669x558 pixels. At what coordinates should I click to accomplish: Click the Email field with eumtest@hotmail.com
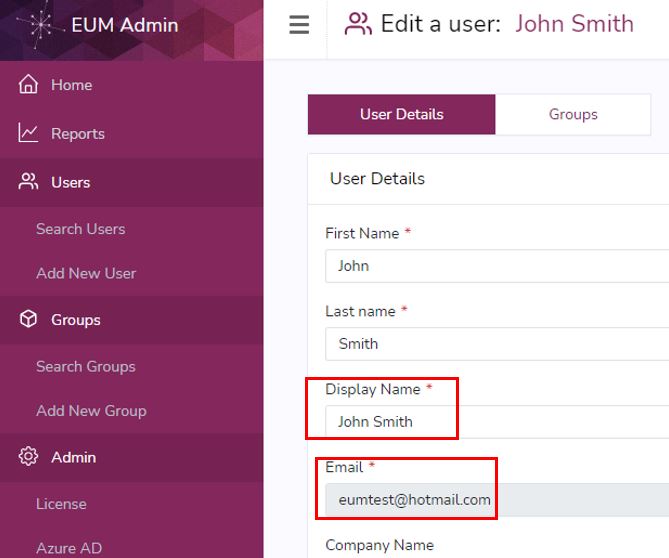point(497,500)
